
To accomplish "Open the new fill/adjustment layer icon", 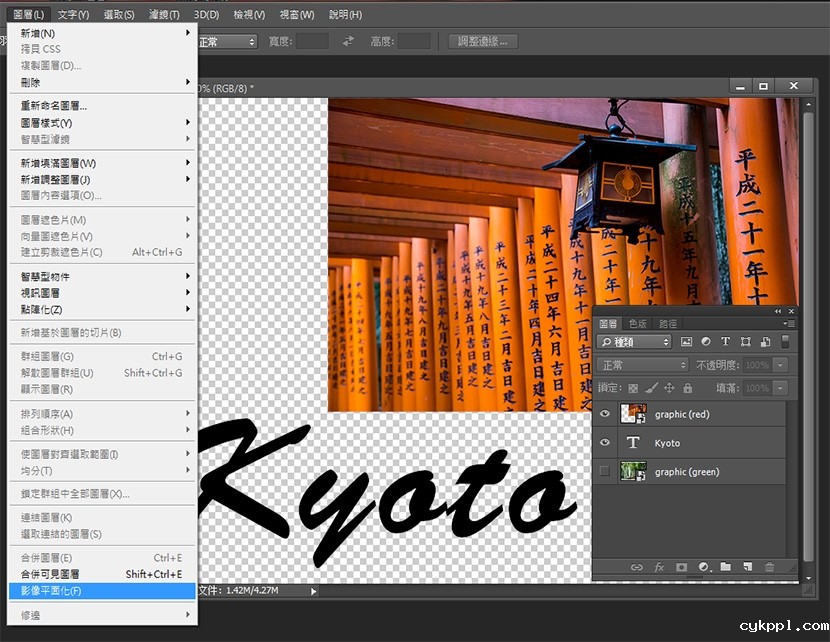I will (704, 567).
